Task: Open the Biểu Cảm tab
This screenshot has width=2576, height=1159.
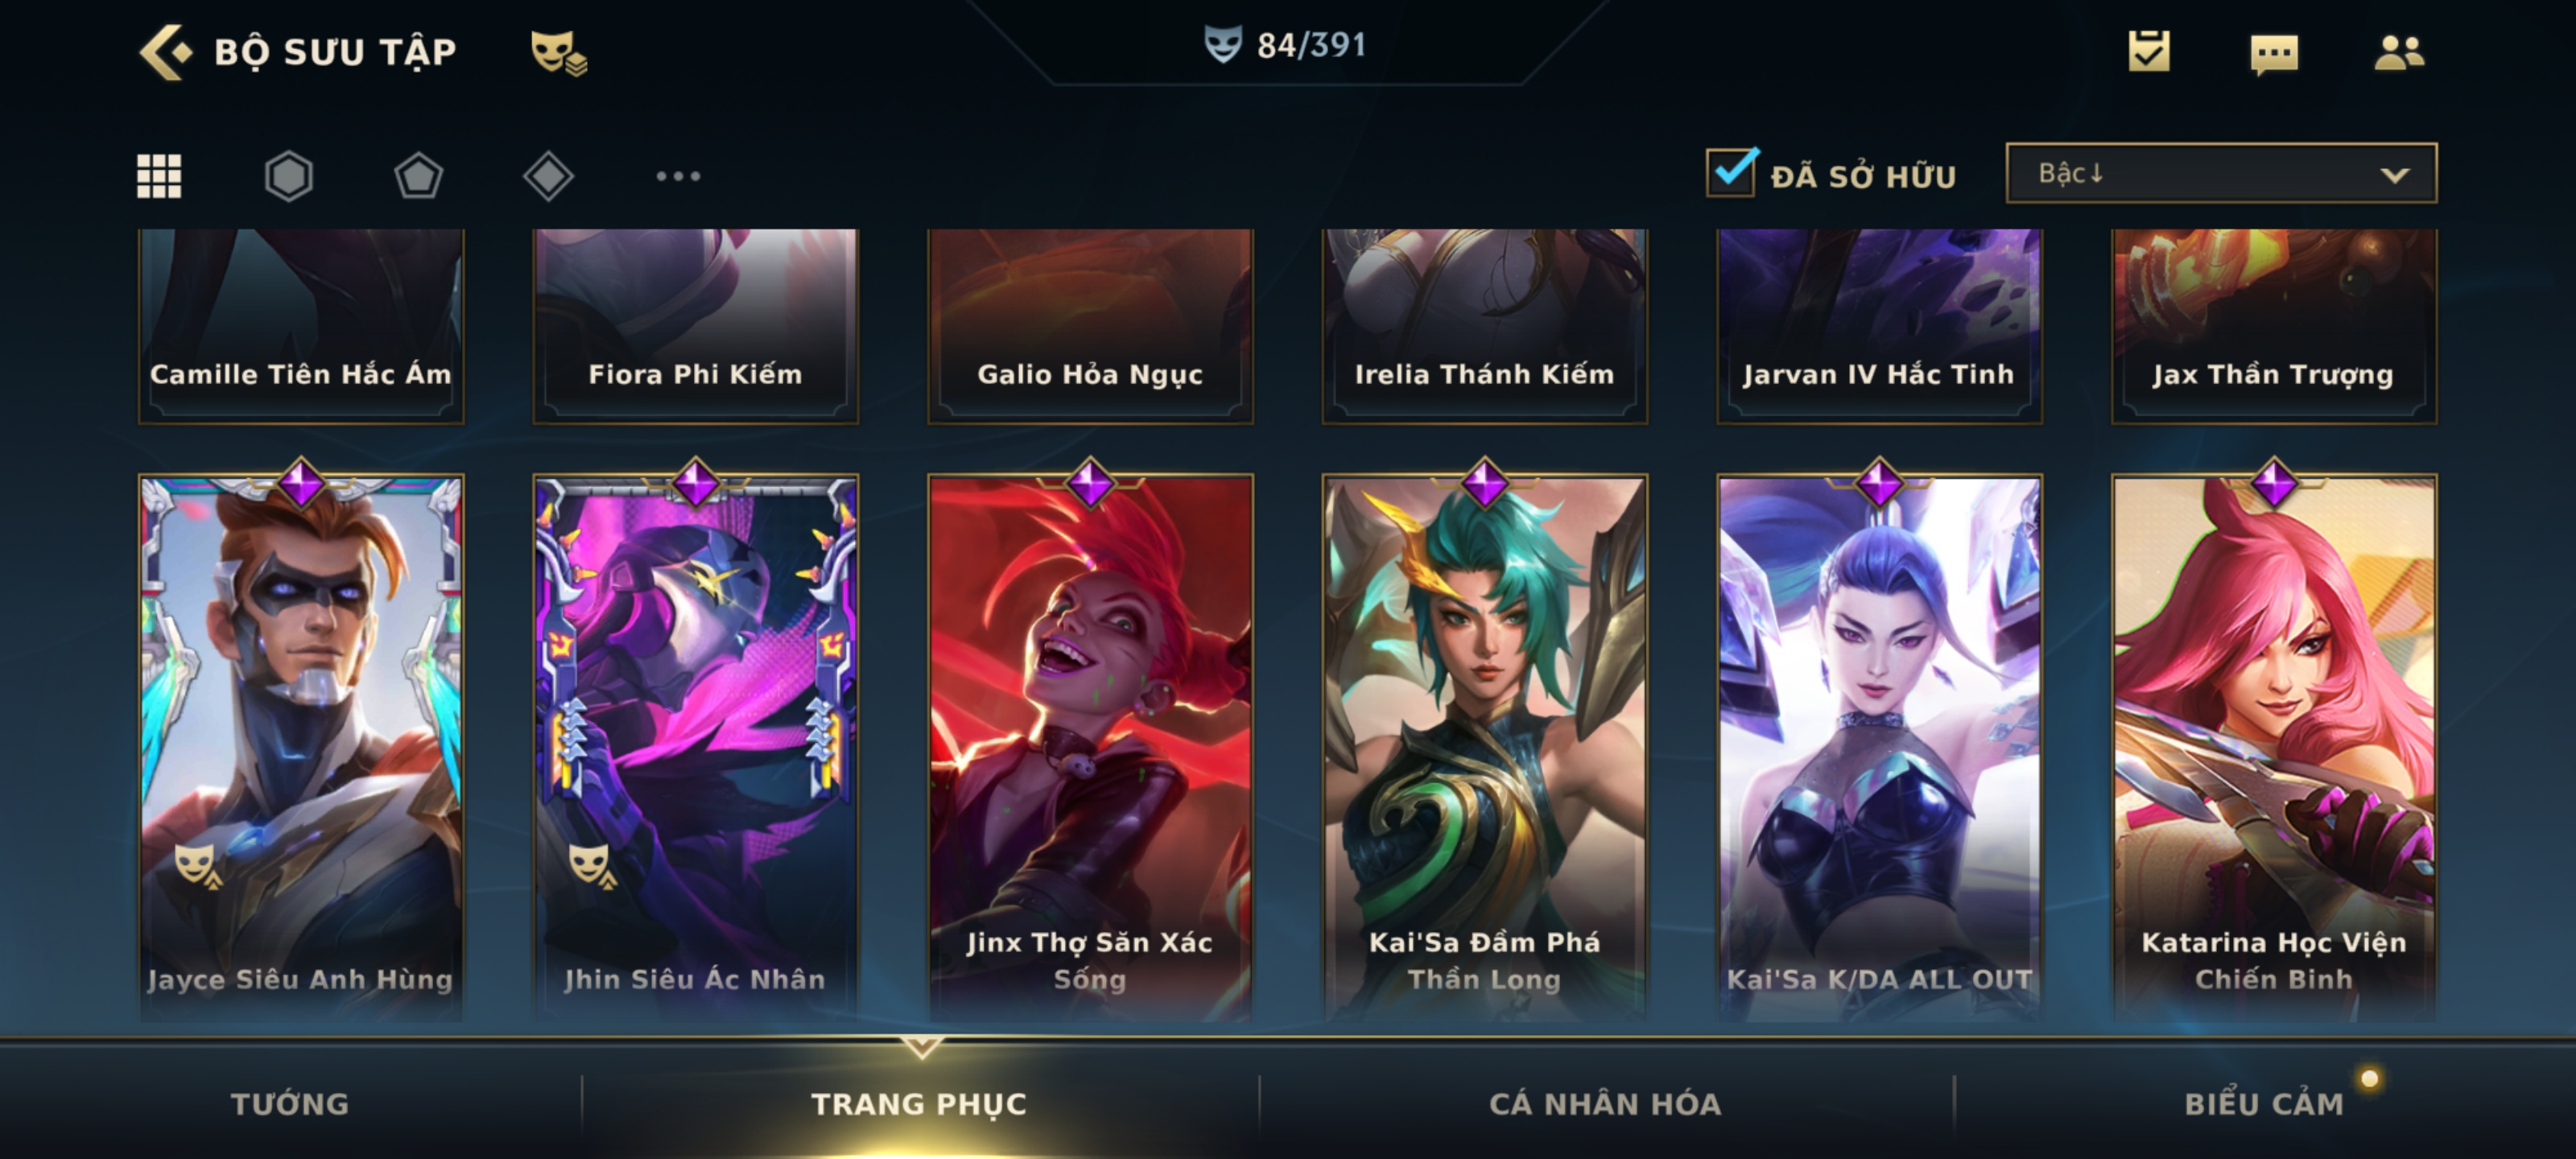Action: tap(2264, 1103)
